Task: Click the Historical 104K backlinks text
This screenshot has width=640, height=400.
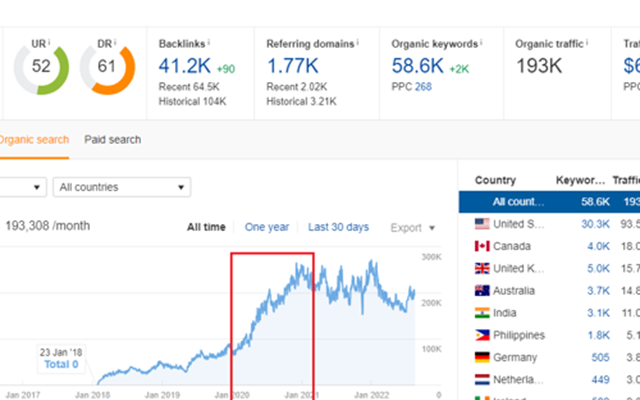Action: click(x=193, y=102)
